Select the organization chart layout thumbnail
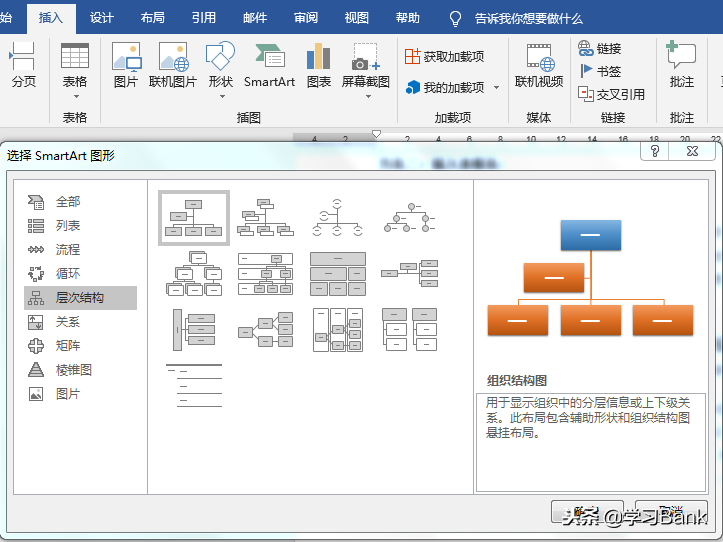Image resolution: width=723 pixels, height=542 pixels. [194, 218]
